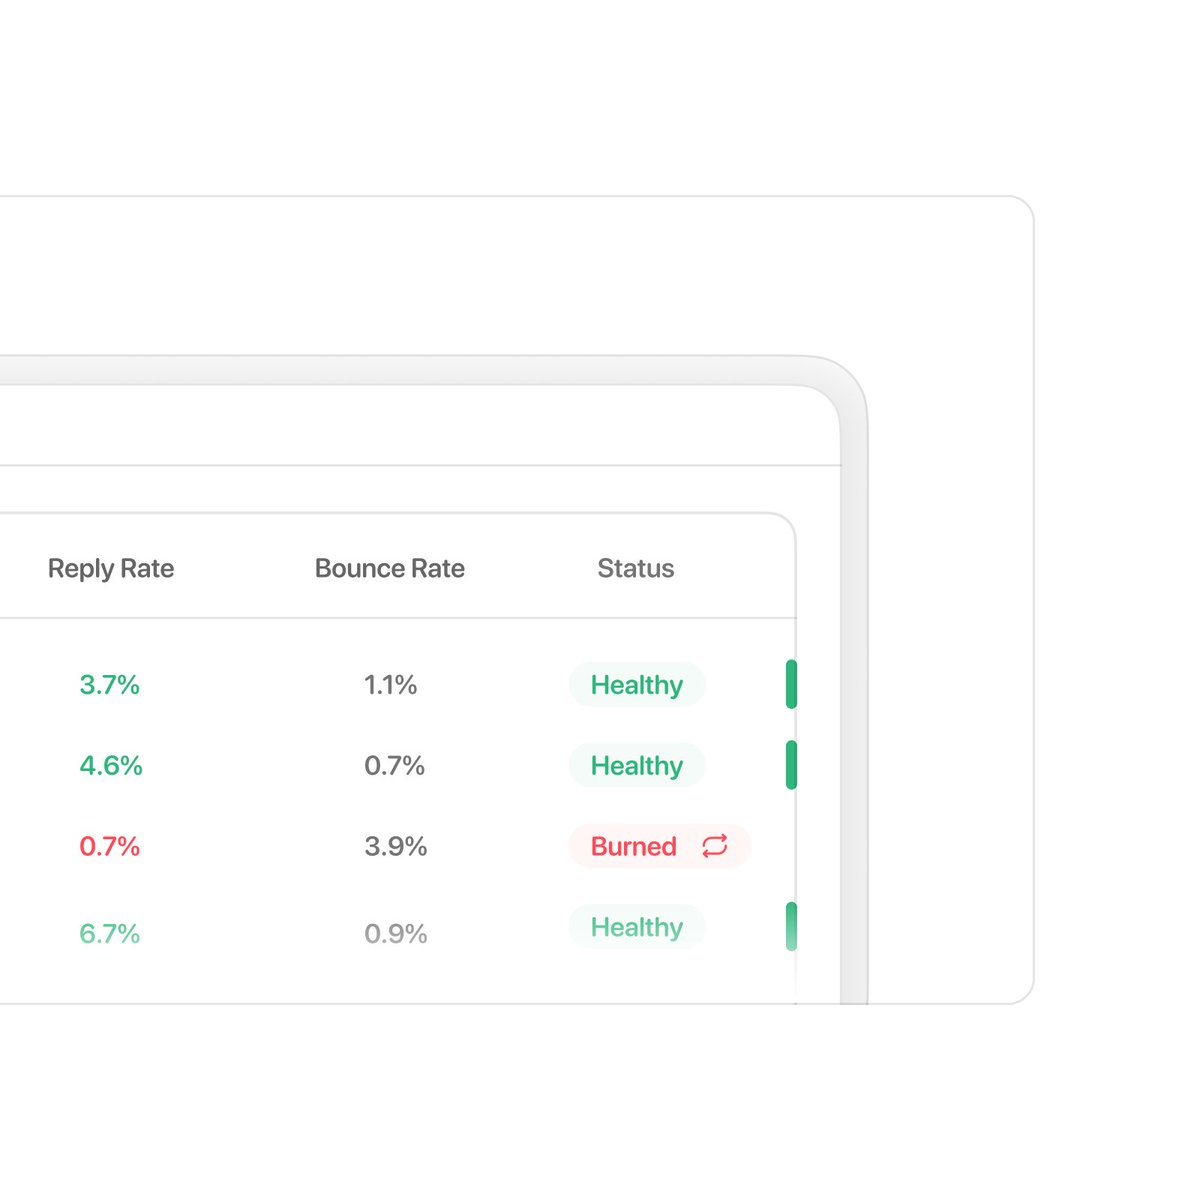The image size is (1200, 1200).
Task: Click the green bar in the 6.7% row
Action: pos(791,927)
